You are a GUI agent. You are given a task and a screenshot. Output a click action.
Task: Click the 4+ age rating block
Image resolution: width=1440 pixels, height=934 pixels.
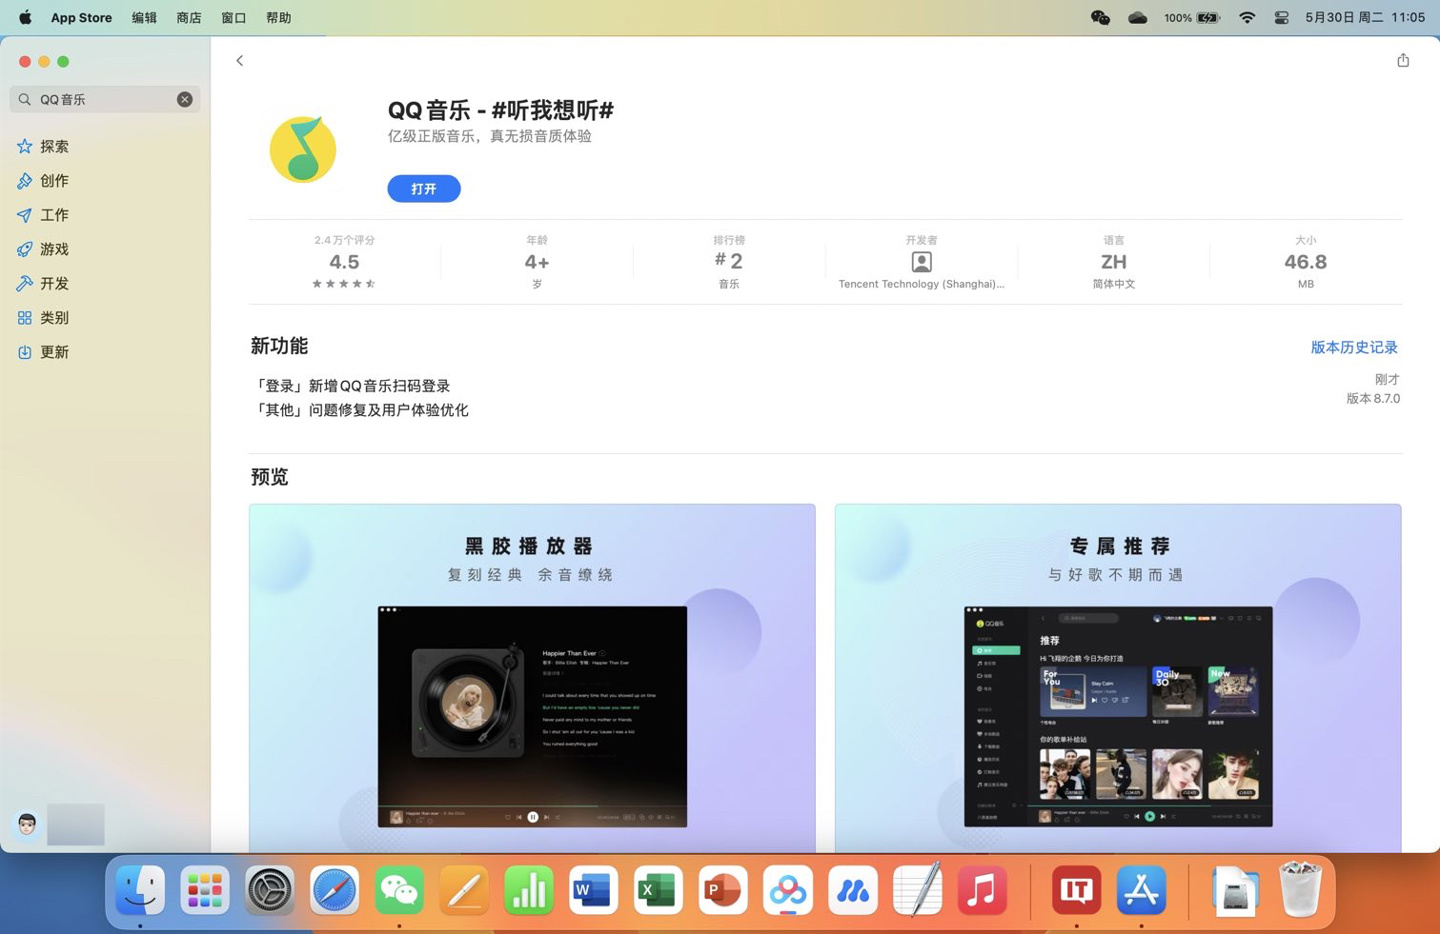point(537,262)
